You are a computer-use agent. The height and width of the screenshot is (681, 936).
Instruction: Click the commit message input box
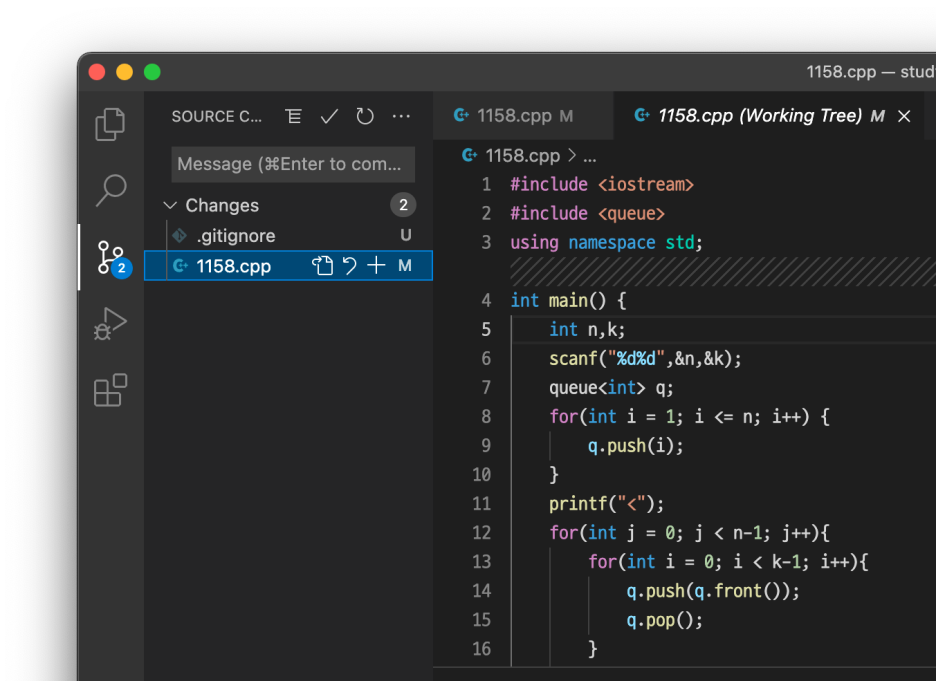[293, 164]
